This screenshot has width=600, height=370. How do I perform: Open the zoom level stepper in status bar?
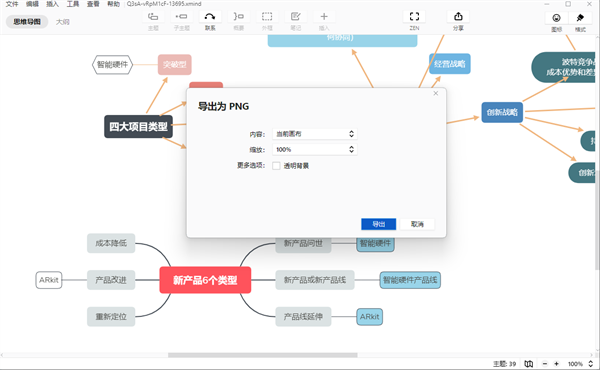[x=590, y=364]
